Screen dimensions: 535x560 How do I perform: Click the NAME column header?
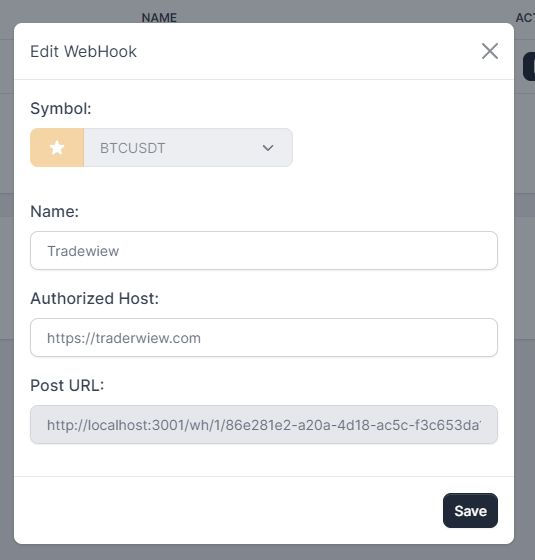[159, 18]
